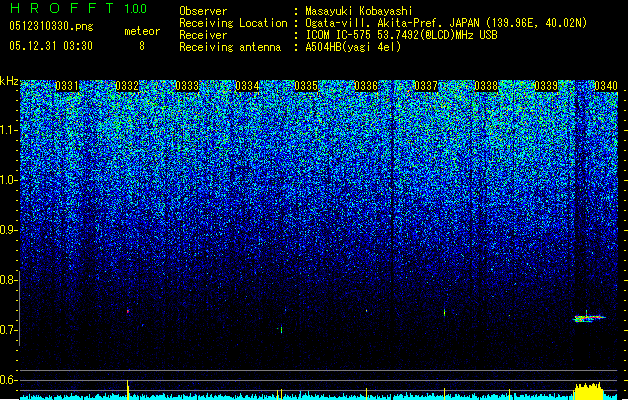Click the 0337 time marker
629x400 pixels.
(x=426, y=86)
